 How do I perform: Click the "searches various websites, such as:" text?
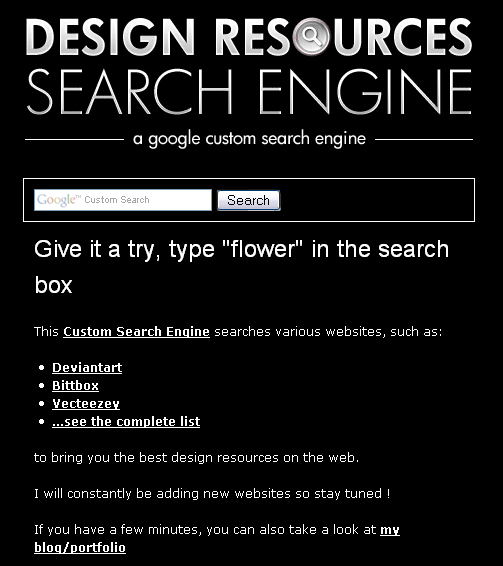click(328, 332)
